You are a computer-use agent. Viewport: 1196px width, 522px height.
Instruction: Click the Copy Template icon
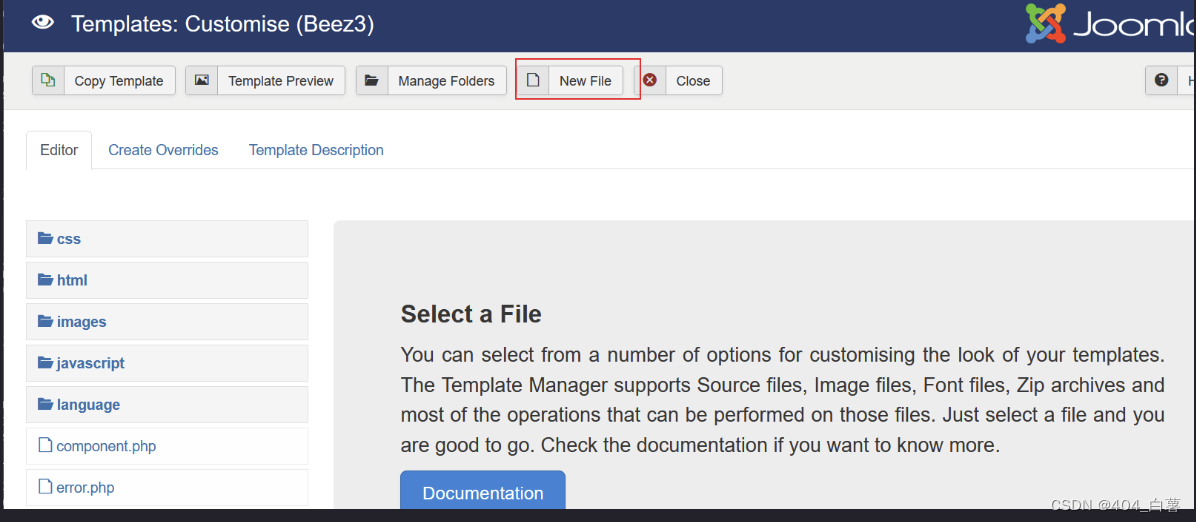pos(48,81)
